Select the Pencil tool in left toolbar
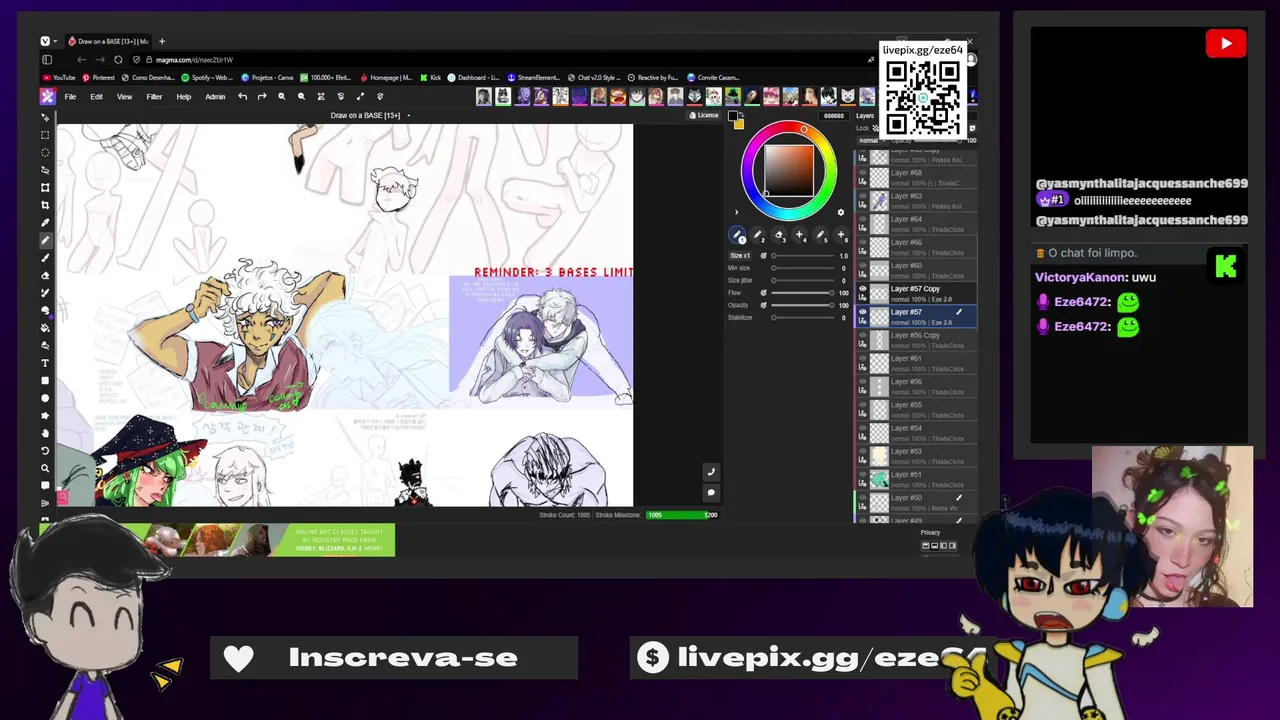The width and height of the screenshot is (1280, 720). [x=45, y=240]
